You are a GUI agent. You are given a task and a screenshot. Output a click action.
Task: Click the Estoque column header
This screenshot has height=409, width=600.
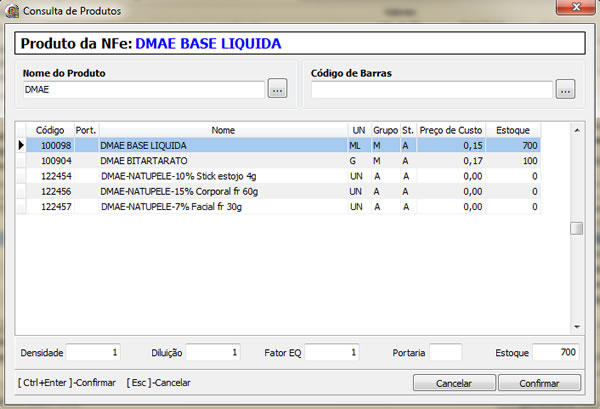513,130
